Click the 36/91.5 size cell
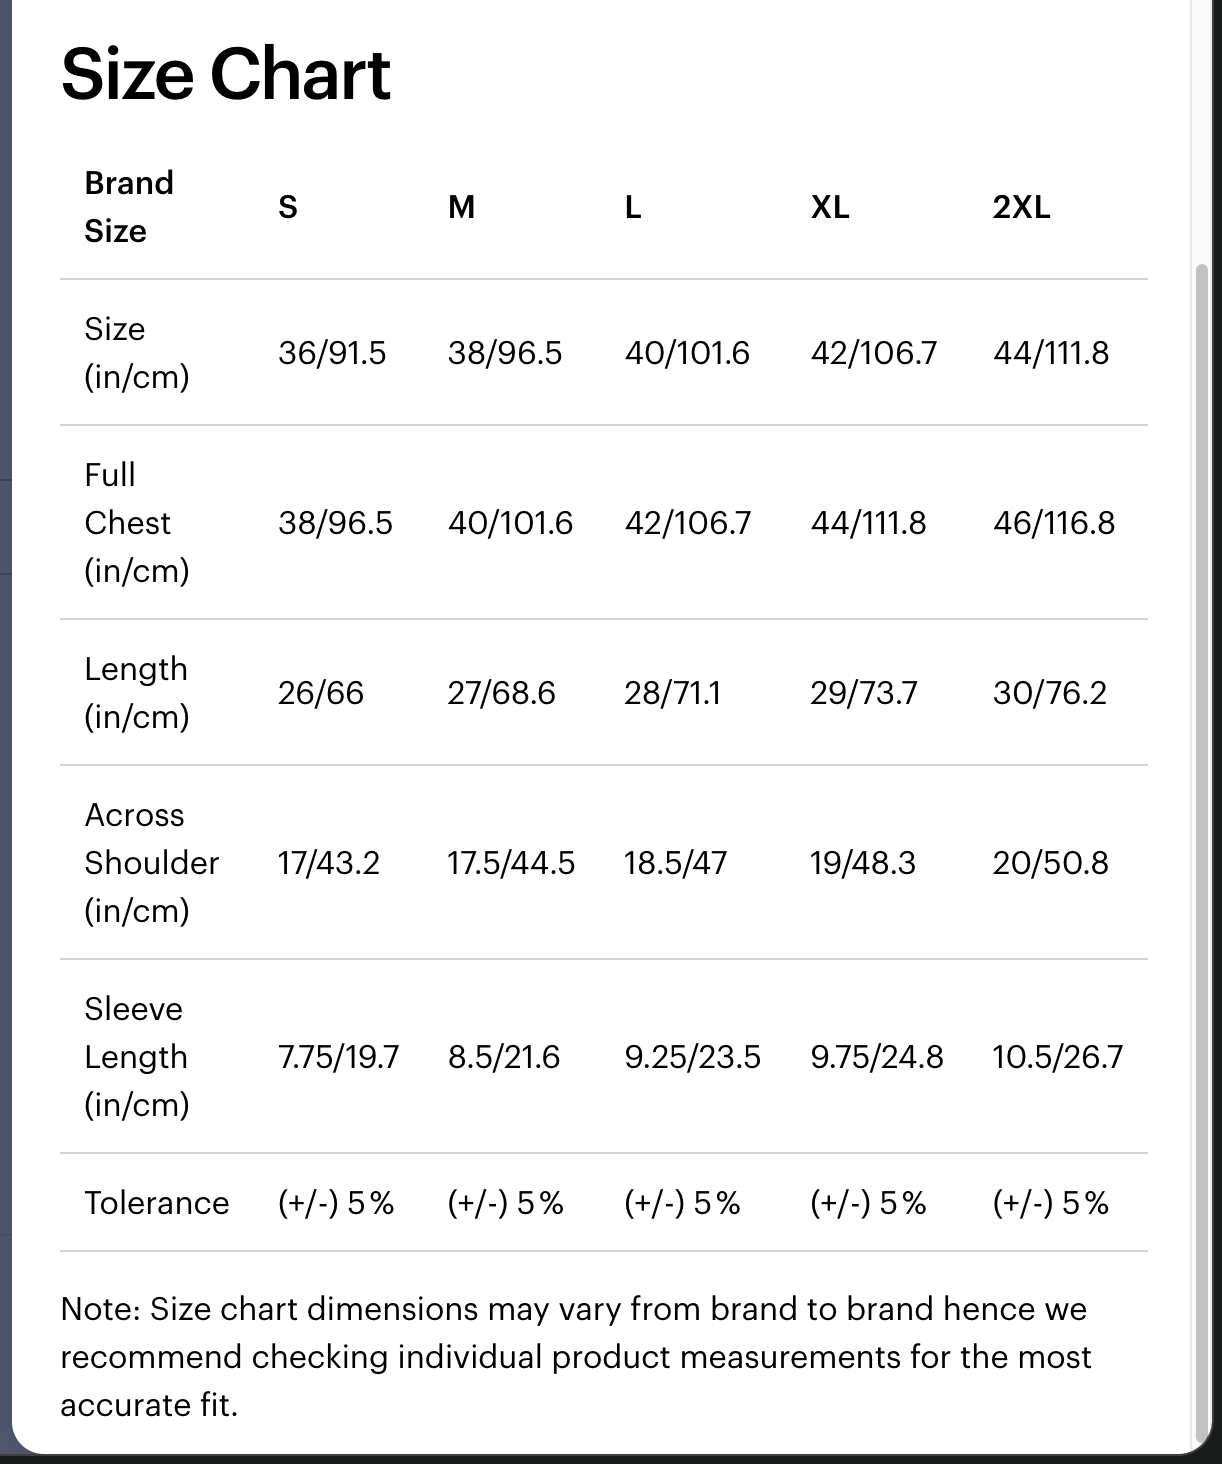 point(332,353)
